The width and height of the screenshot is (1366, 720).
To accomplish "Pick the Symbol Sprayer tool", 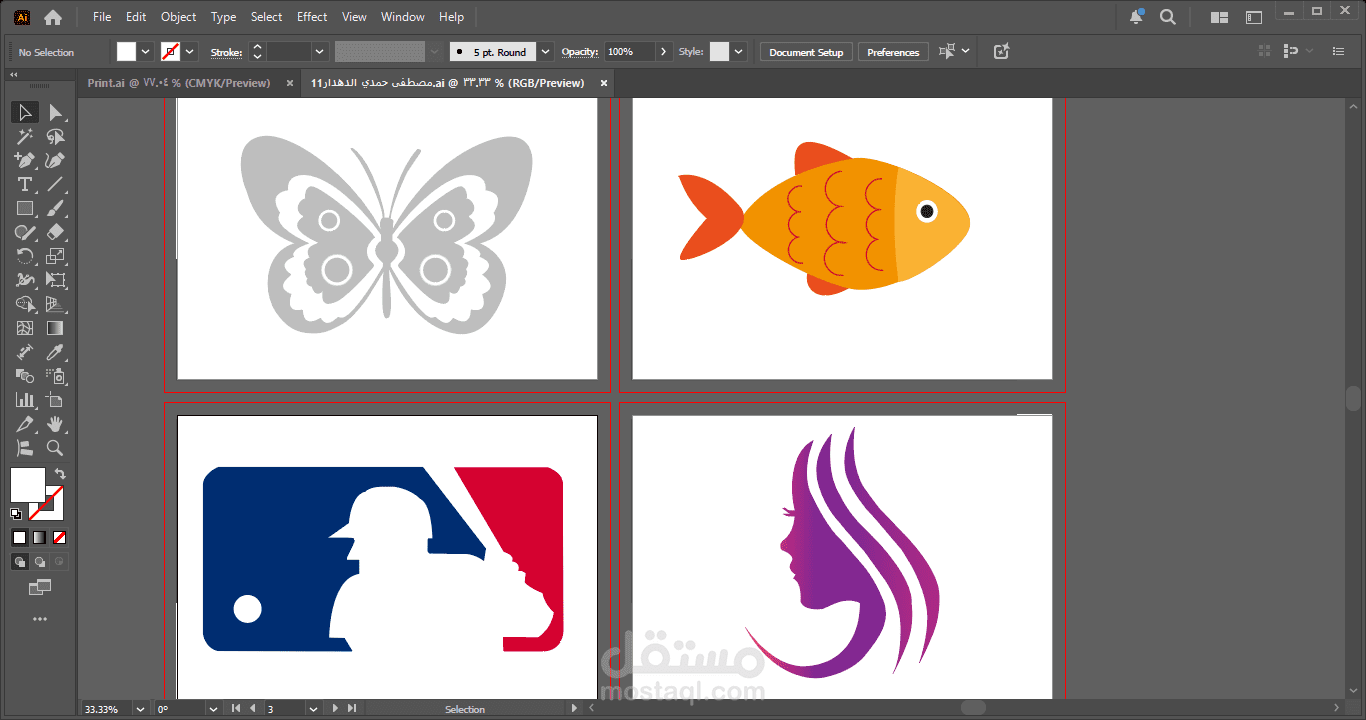I will point(56,376).
